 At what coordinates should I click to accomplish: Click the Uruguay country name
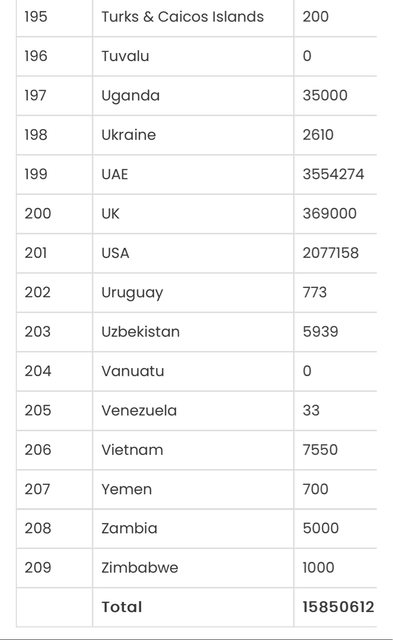[132, 292]
